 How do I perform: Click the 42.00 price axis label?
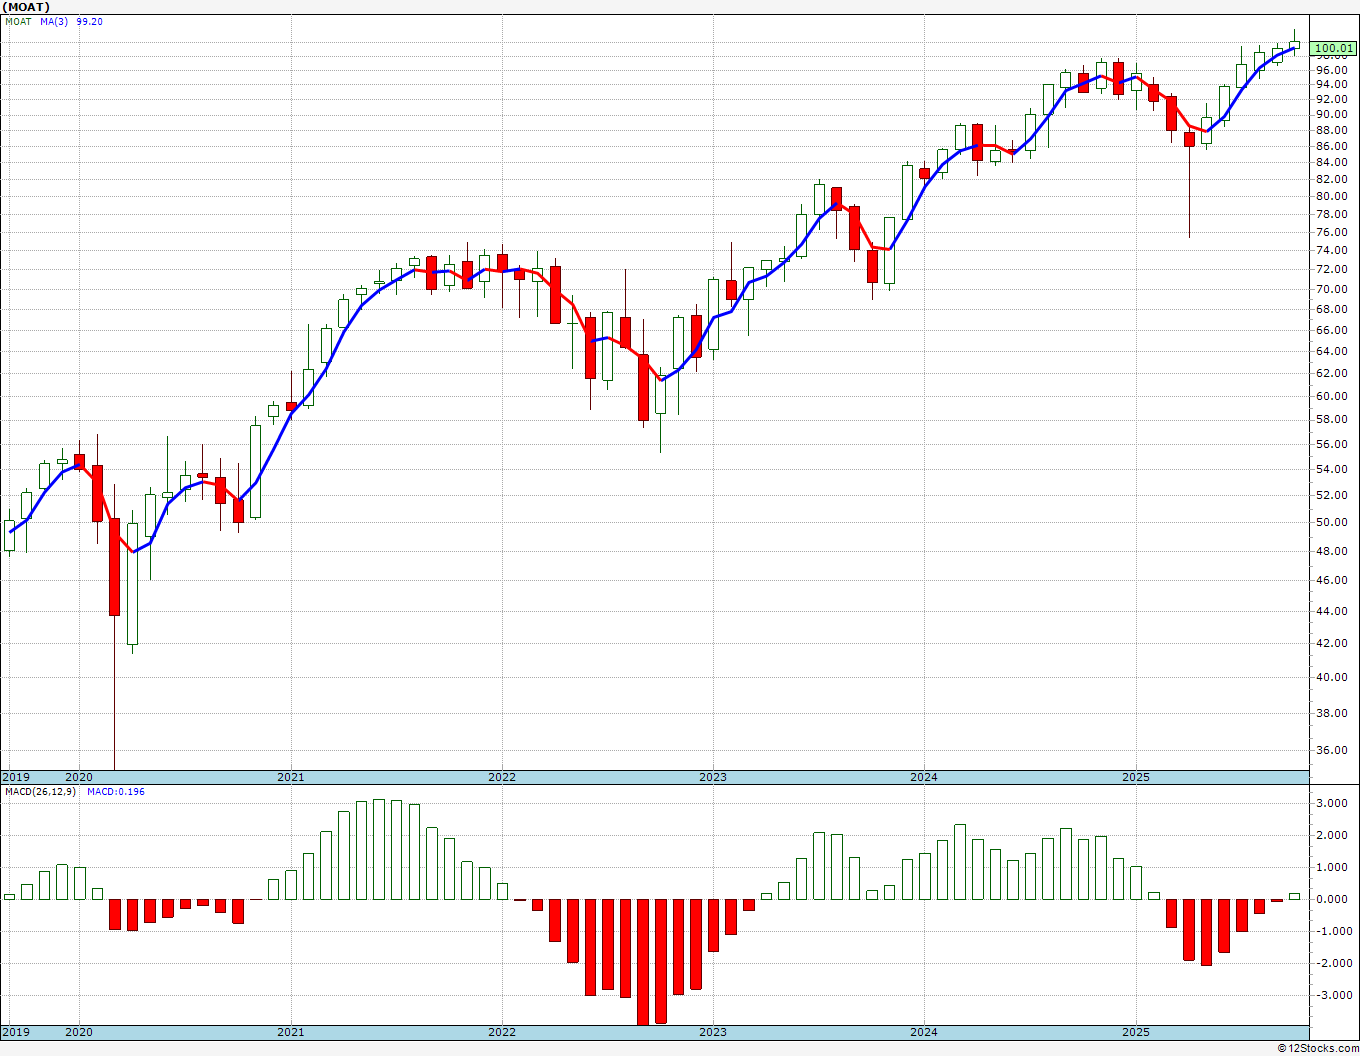click(x=1330, y=644)
